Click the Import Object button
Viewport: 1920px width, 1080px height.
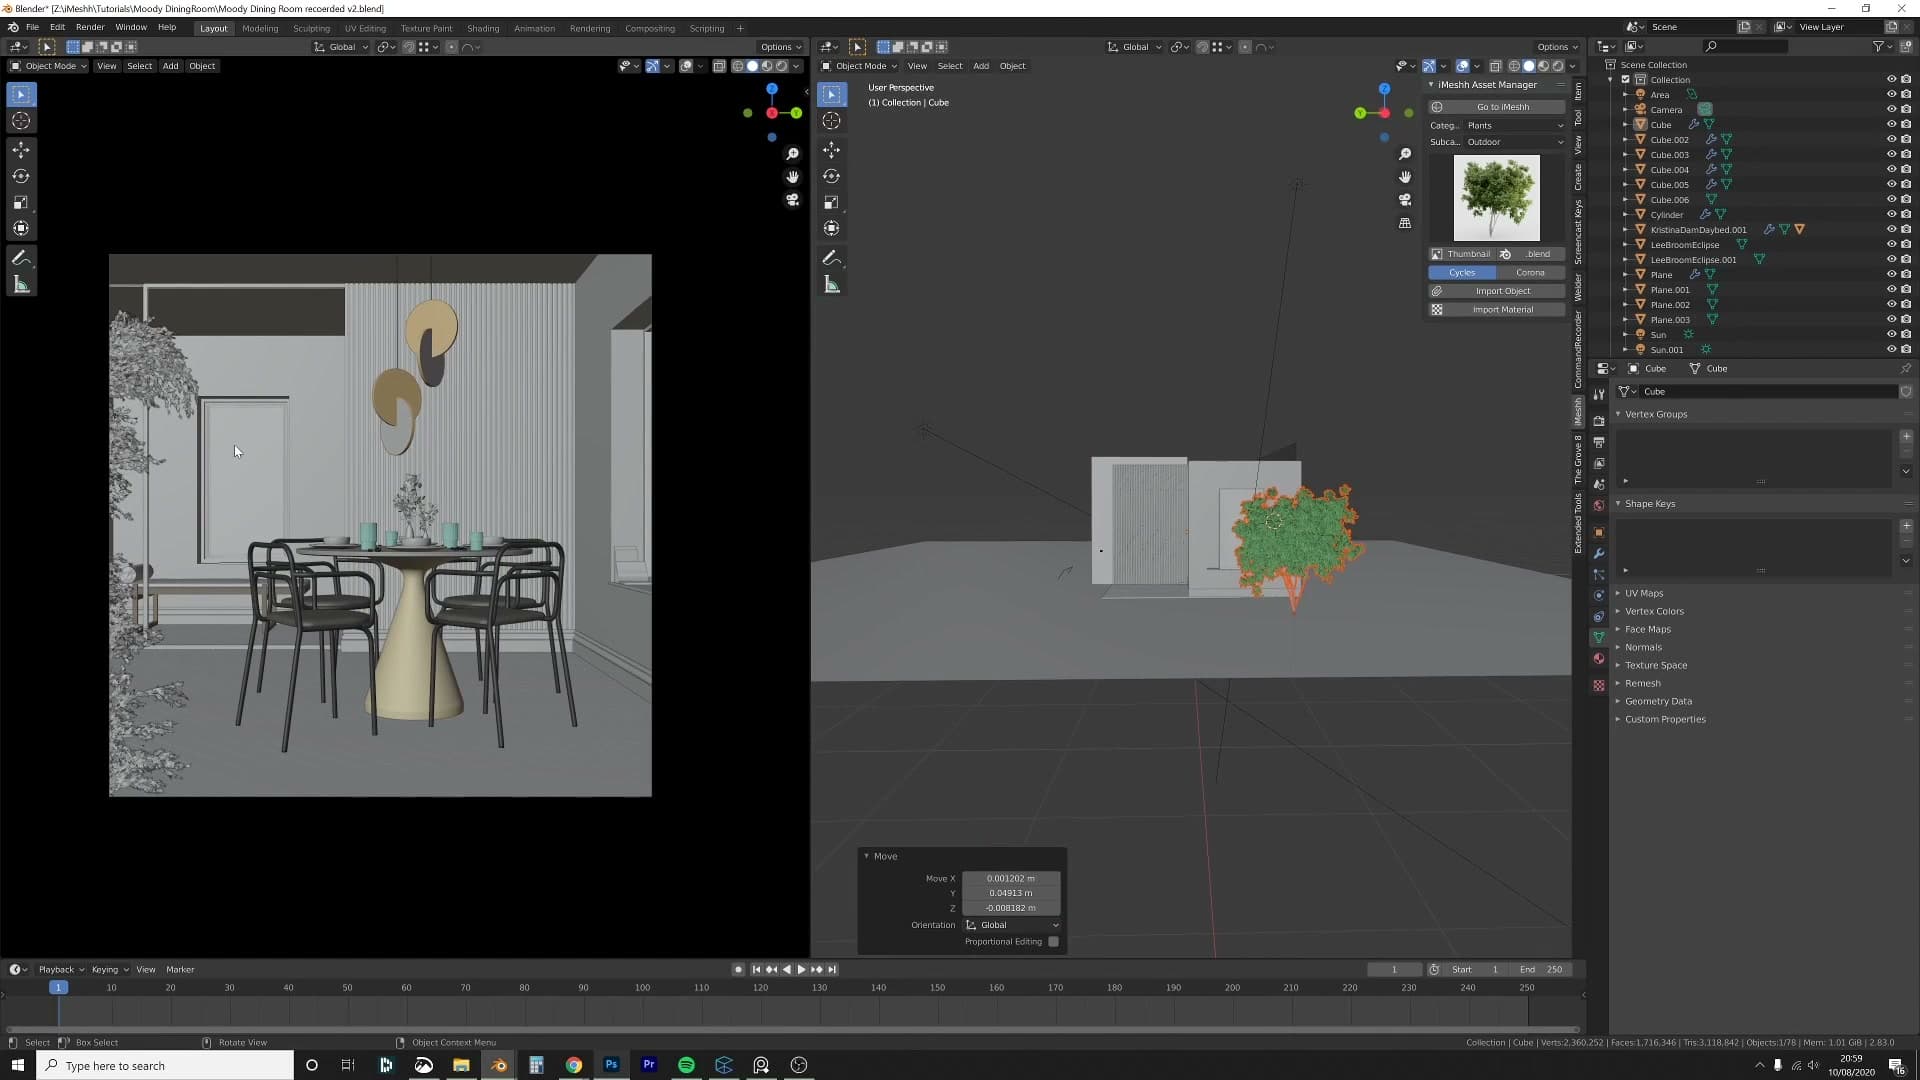click(x=1497, y=291)
